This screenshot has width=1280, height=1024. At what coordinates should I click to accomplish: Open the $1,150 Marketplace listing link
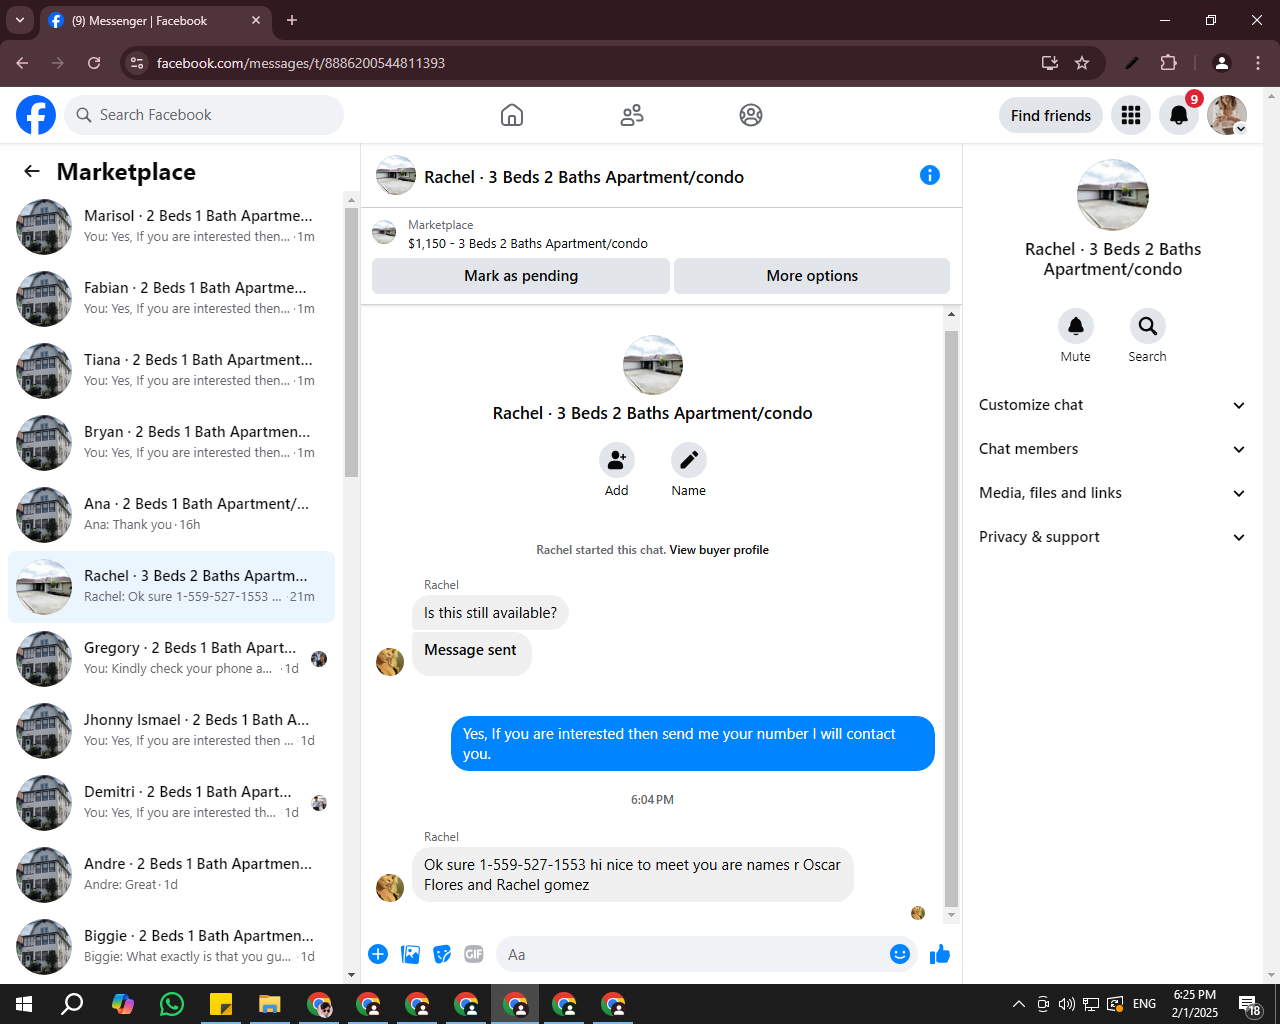tap(527, 243)
